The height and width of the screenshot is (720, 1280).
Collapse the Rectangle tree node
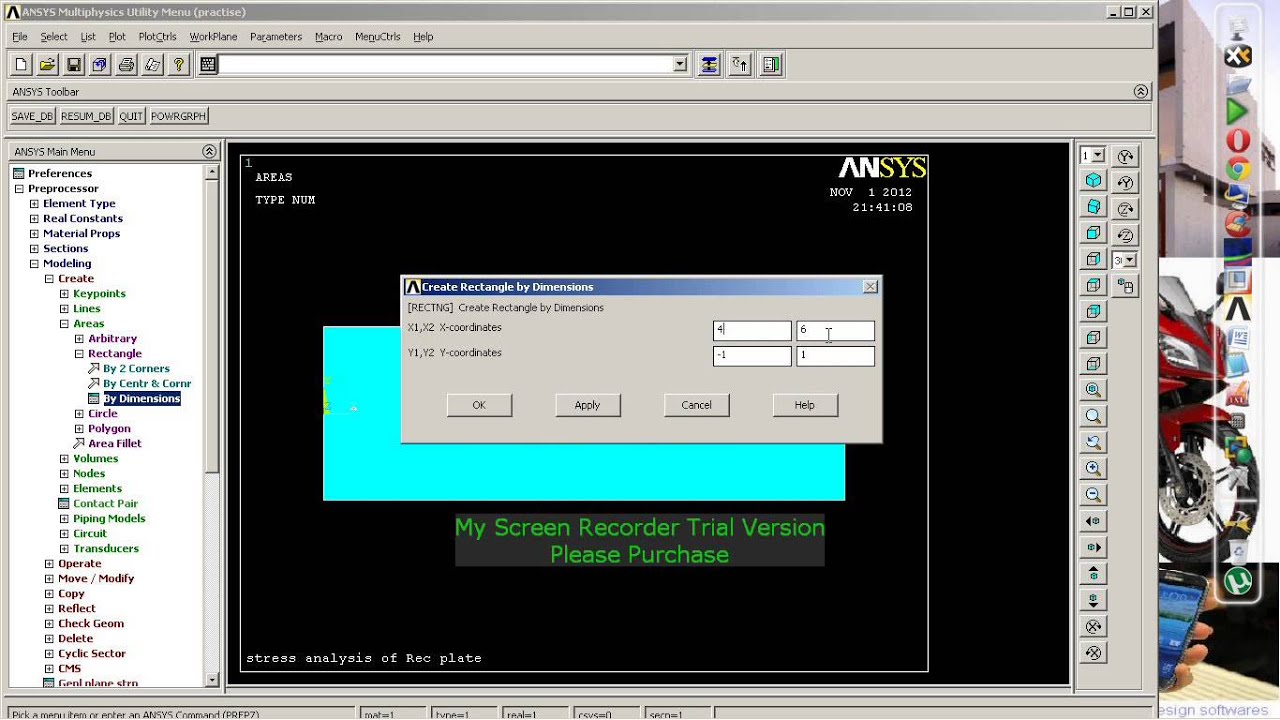click(79, 353)
